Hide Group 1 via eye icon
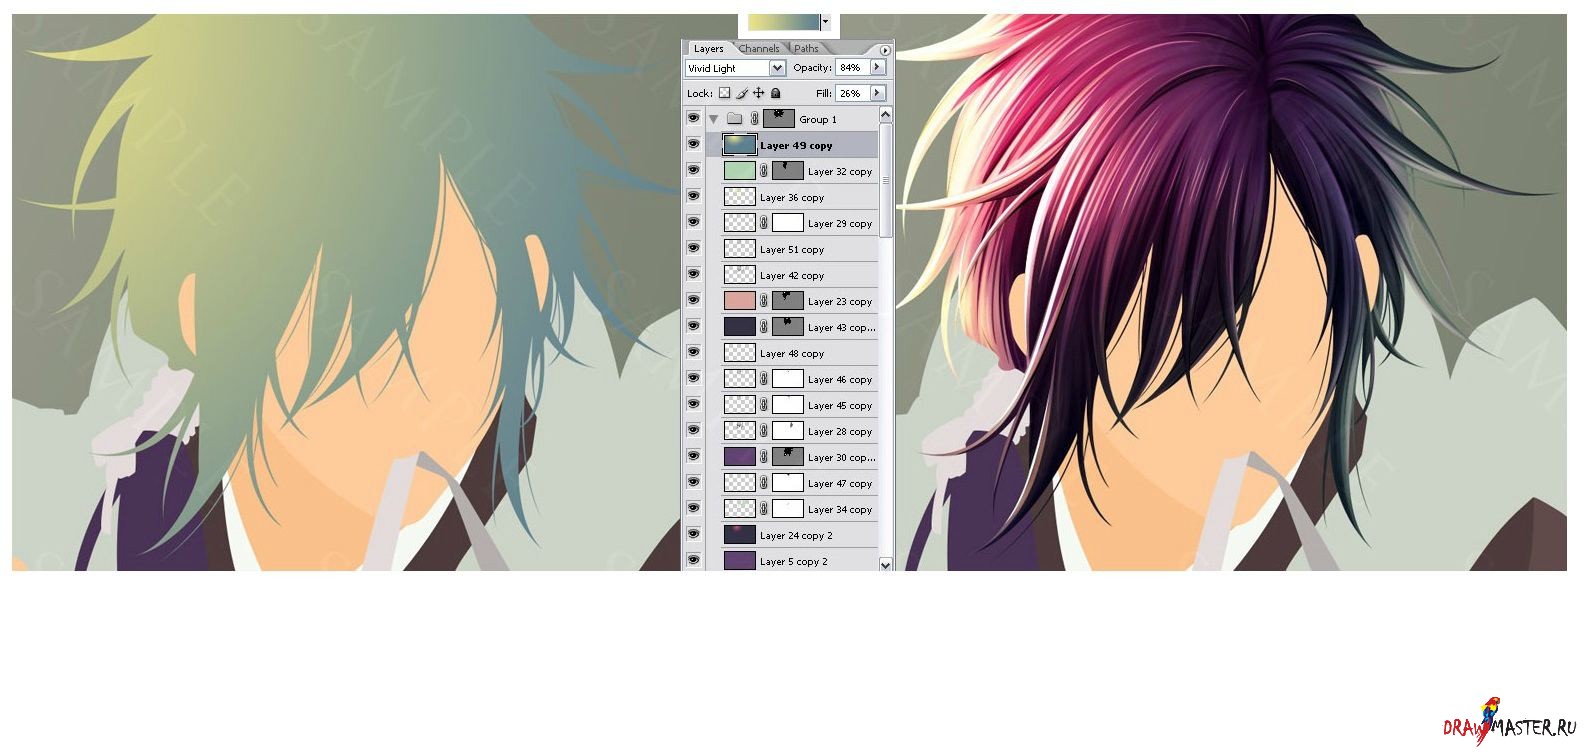1584x754 pixels. coord(694,118)
